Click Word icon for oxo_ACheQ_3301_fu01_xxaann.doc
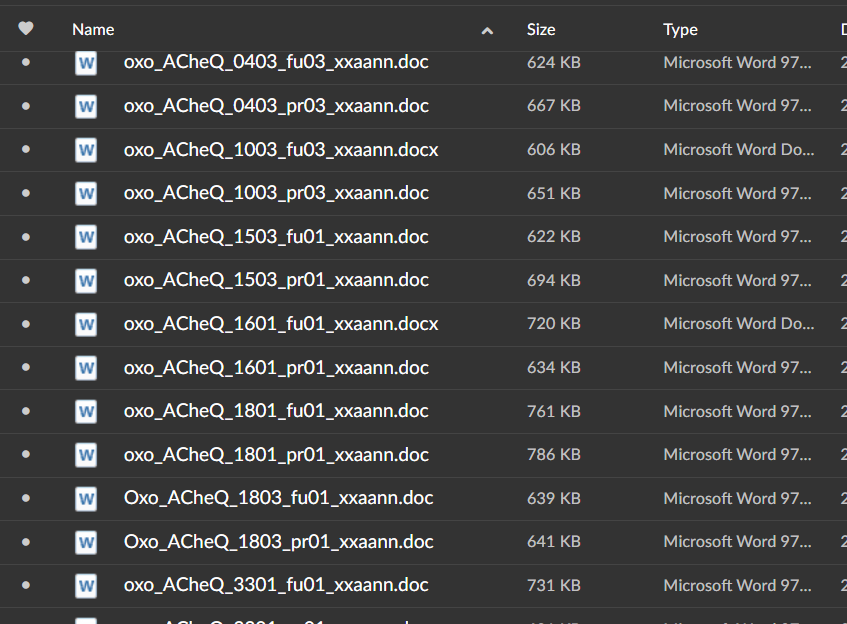This screenshot has width=847, height=624. pyautogui.click(x=86, y=585)
